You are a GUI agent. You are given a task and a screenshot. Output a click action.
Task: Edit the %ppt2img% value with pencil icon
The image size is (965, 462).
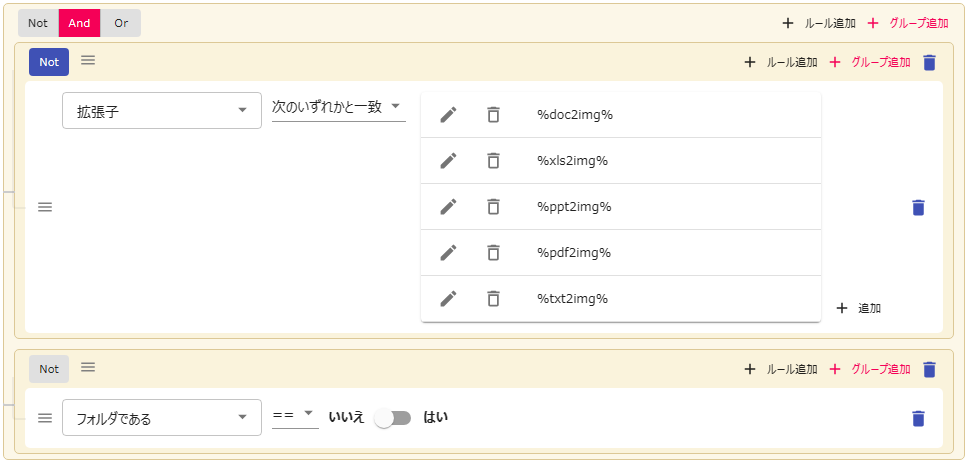pos(448,207)
